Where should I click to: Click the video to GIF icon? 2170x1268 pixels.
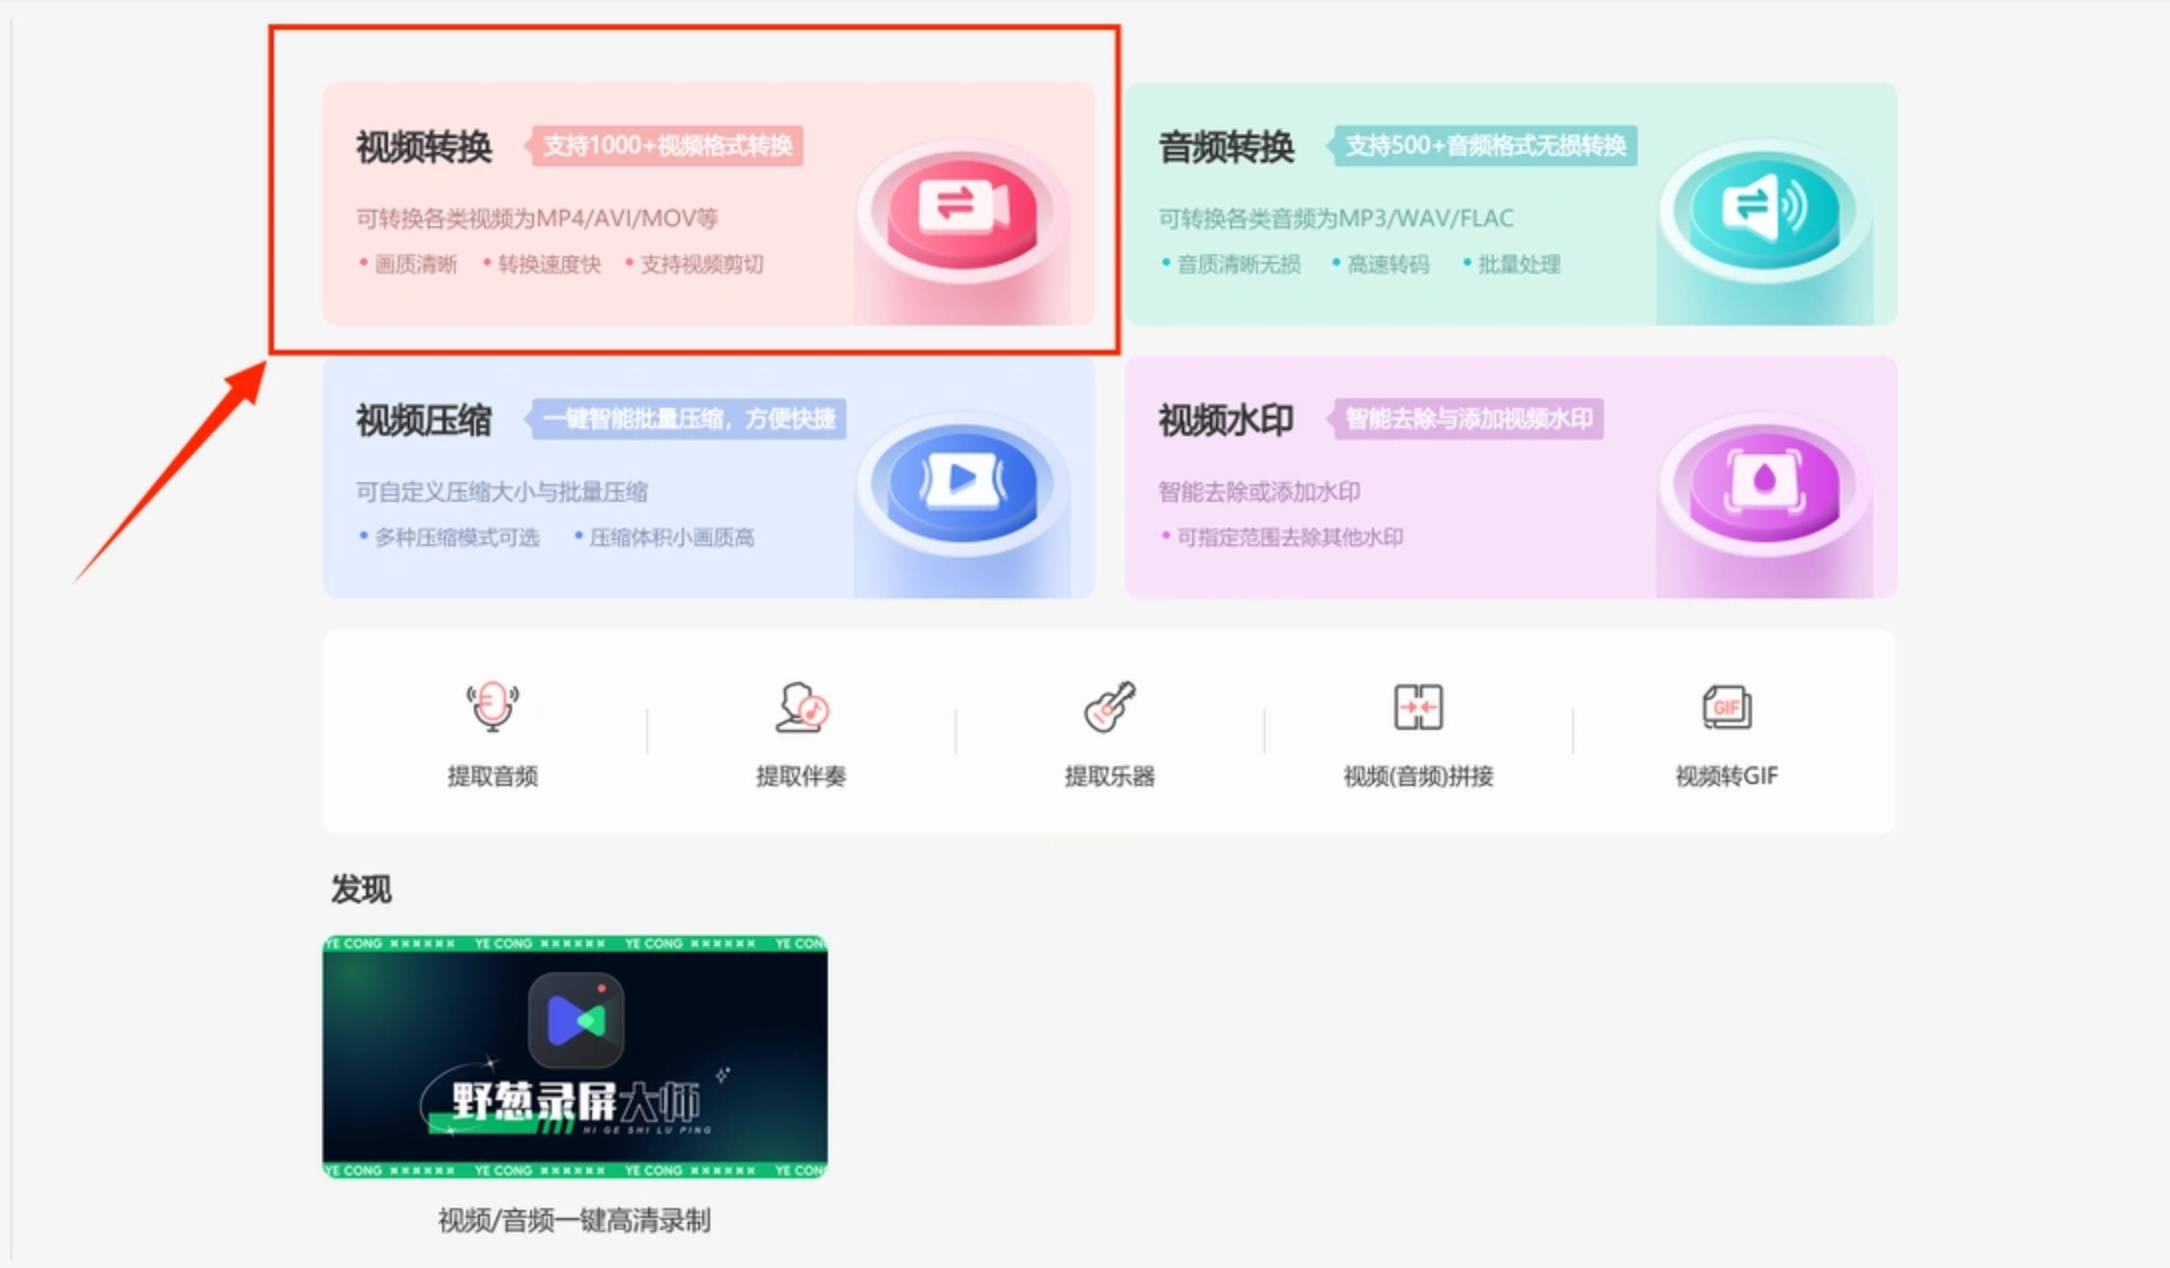coord(1726,707)
